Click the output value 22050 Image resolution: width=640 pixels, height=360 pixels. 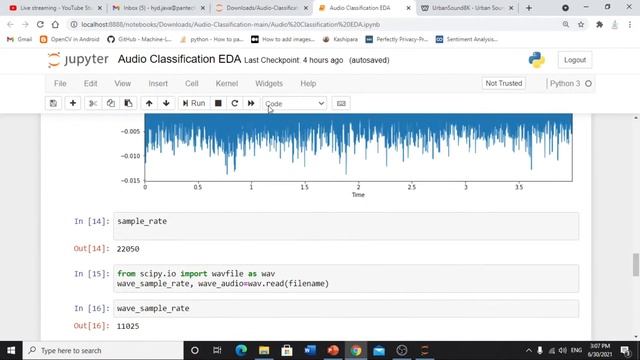tap(128, 249)
